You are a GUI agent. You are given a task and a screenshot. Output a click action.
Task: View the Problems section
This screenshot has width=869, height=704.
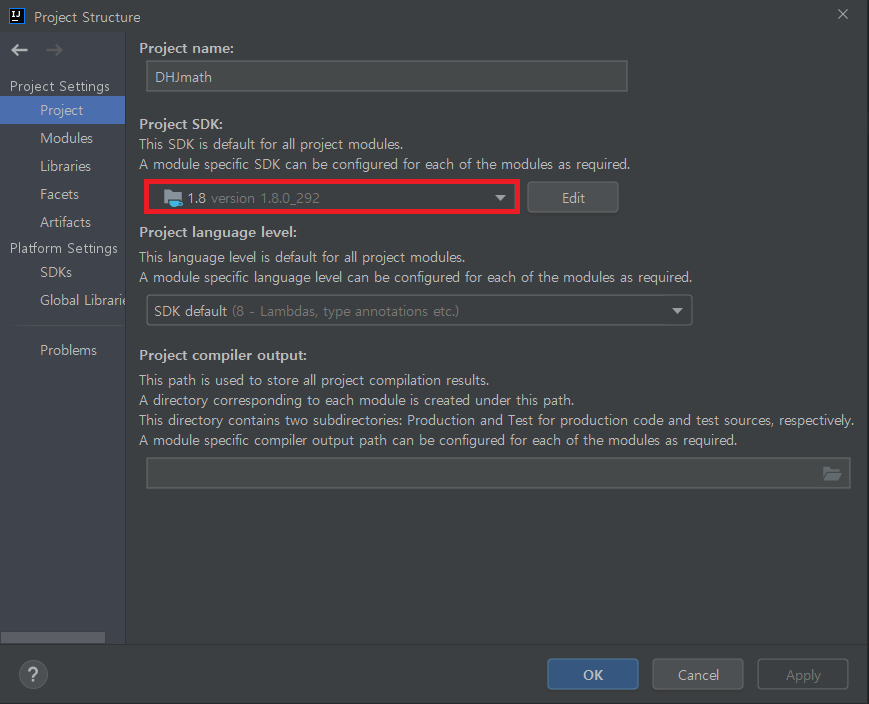click(68, 350)
